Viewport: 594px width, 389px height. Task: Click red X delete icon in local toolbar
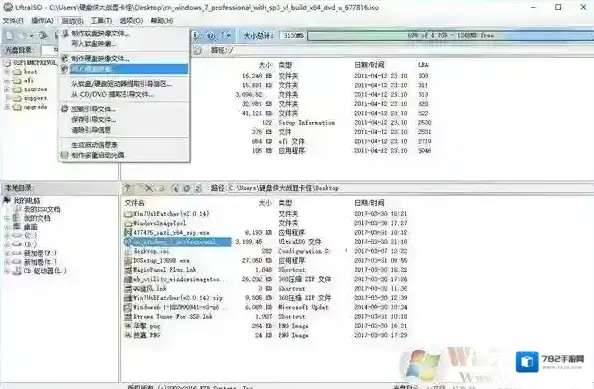149,188
